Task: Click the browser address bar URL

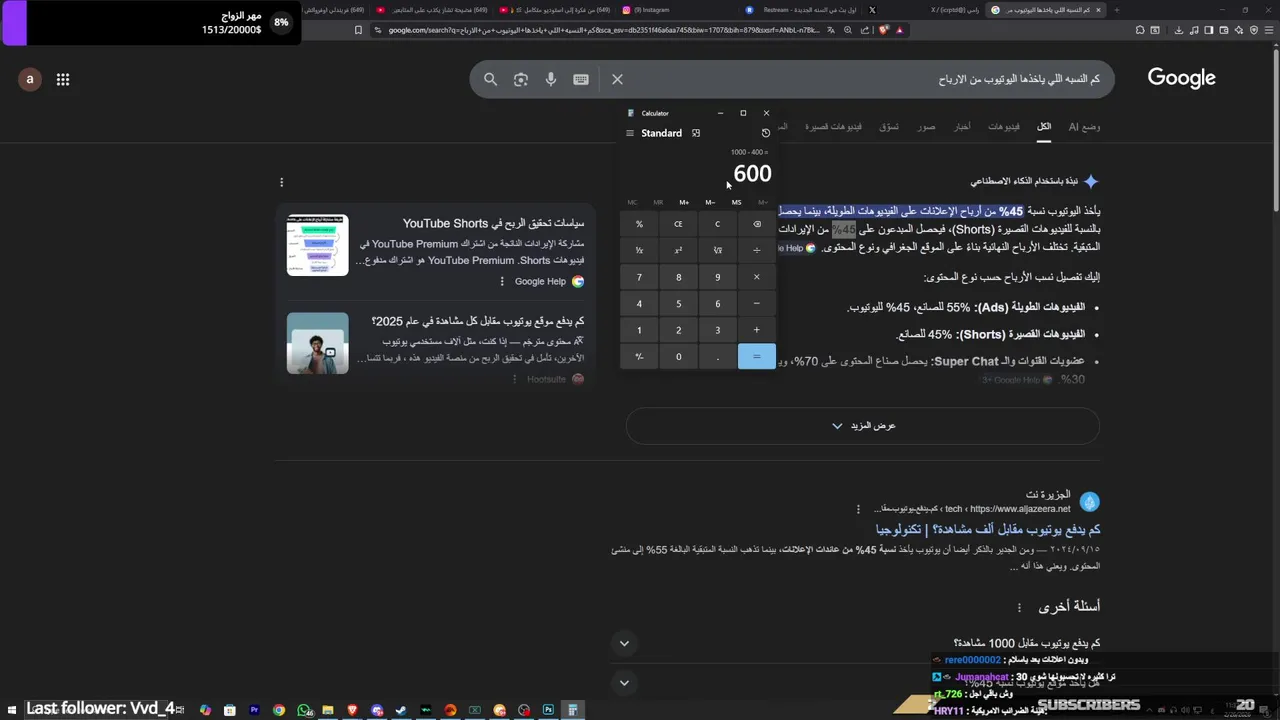Action: 604,30
